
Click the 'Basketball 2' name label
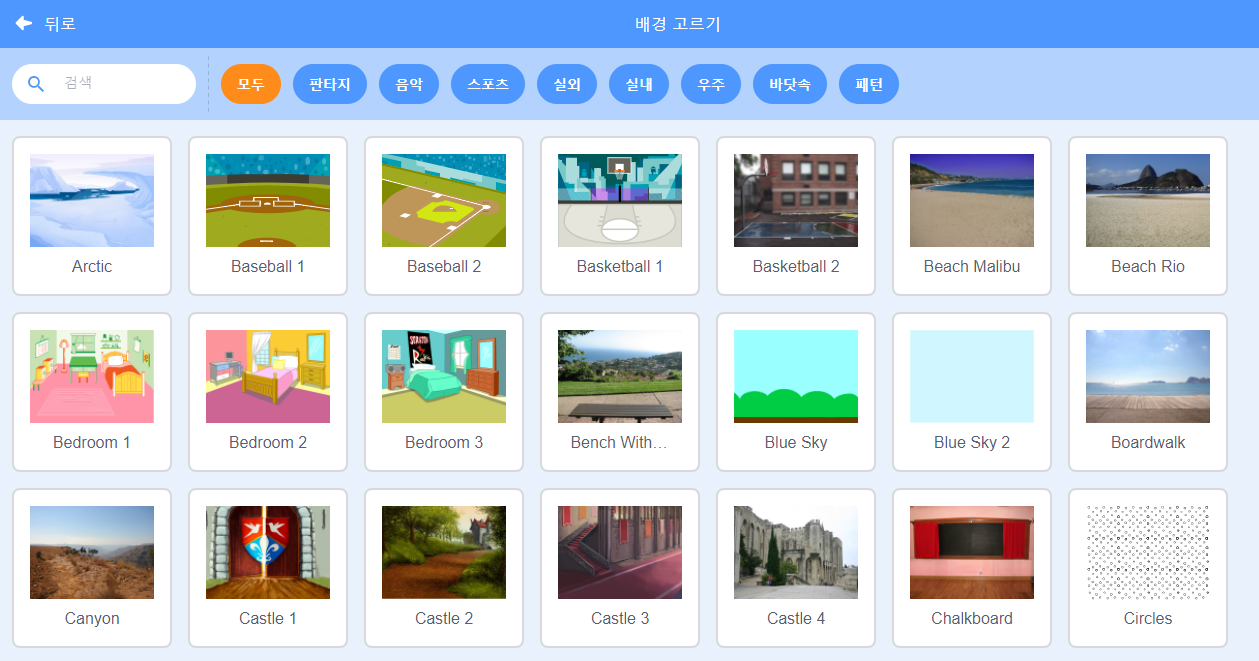click(x=796, y=266)
